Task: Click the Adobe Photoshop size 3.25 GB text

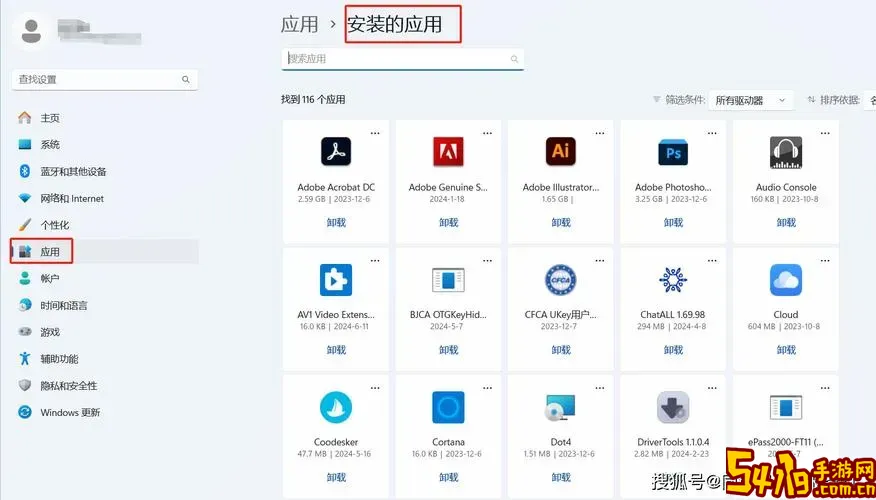Action: 649,199
